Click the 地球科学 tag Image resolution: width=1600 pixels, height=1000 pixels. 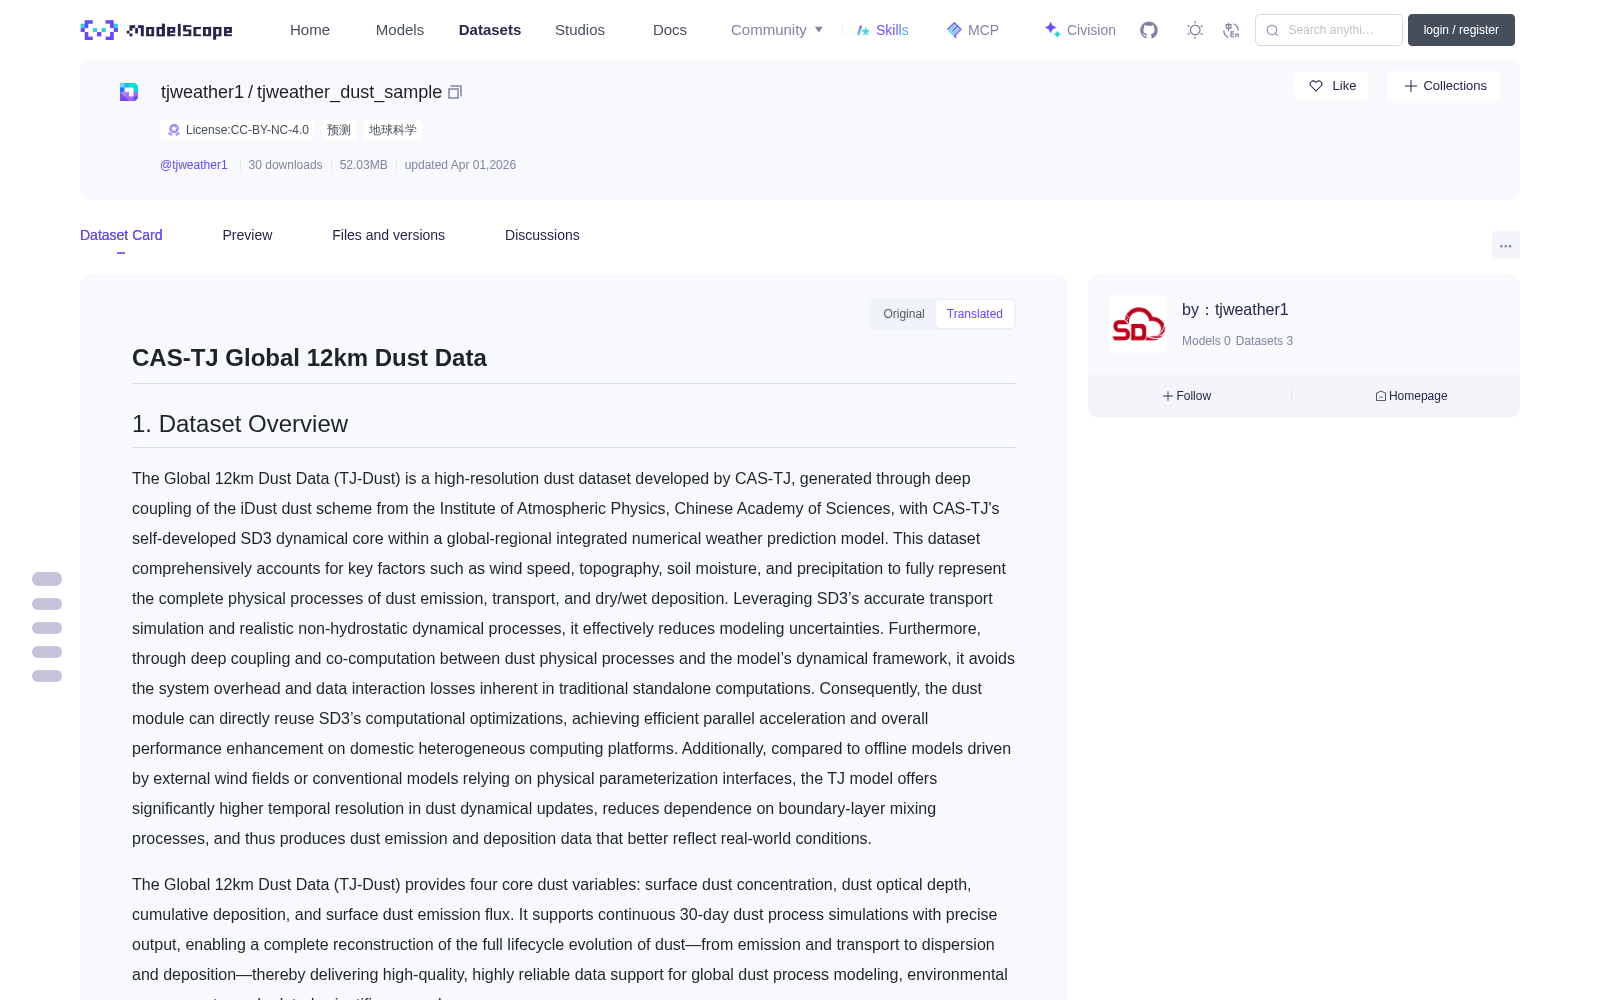[x=393, y=130]
